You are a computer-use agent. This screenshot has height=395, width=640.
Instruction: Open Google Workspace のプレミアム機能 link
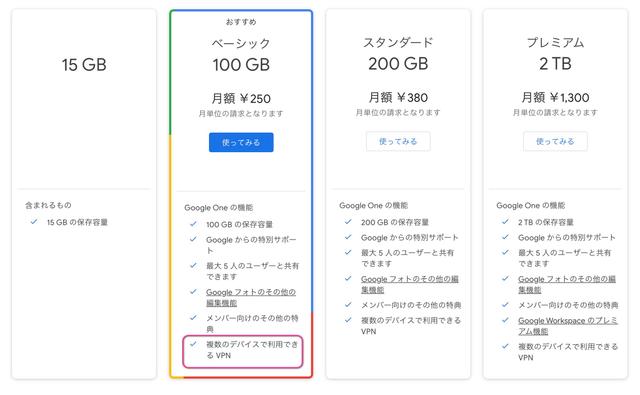tap(568, 326)
